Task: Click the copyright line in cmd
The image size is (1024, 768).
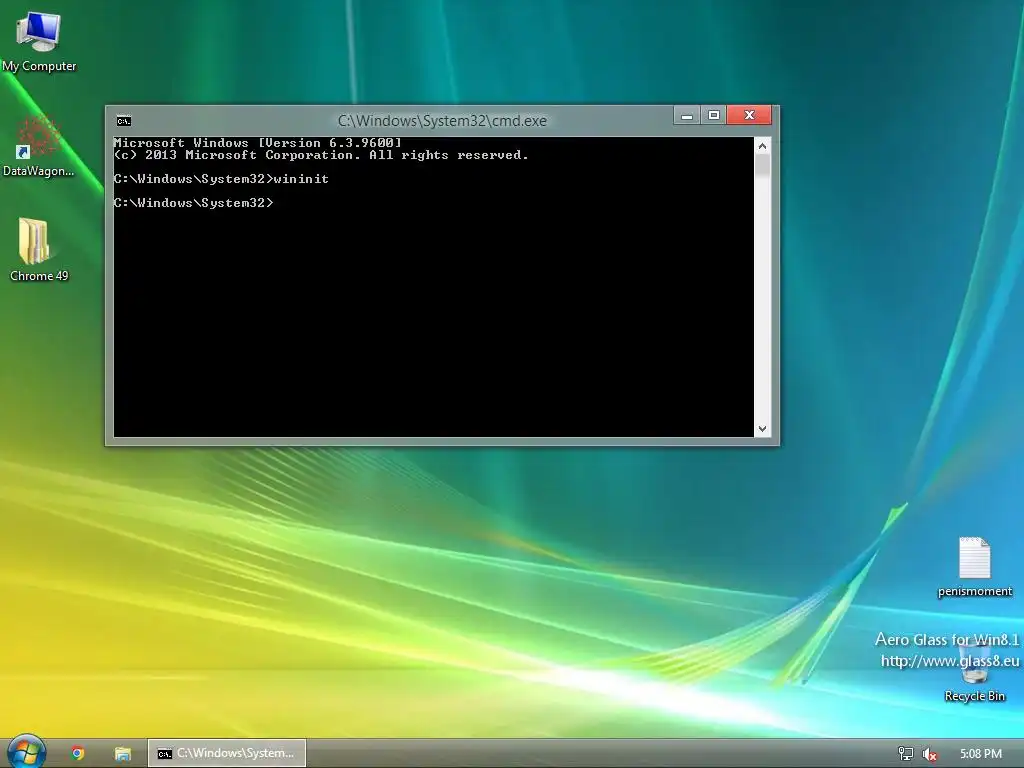Action: coord(321,155)
